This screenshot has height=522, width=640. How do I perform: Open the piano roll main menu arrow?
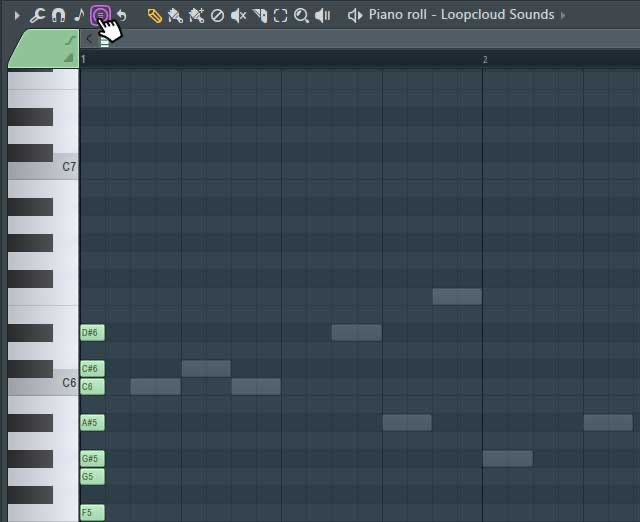tap(17, 15)
